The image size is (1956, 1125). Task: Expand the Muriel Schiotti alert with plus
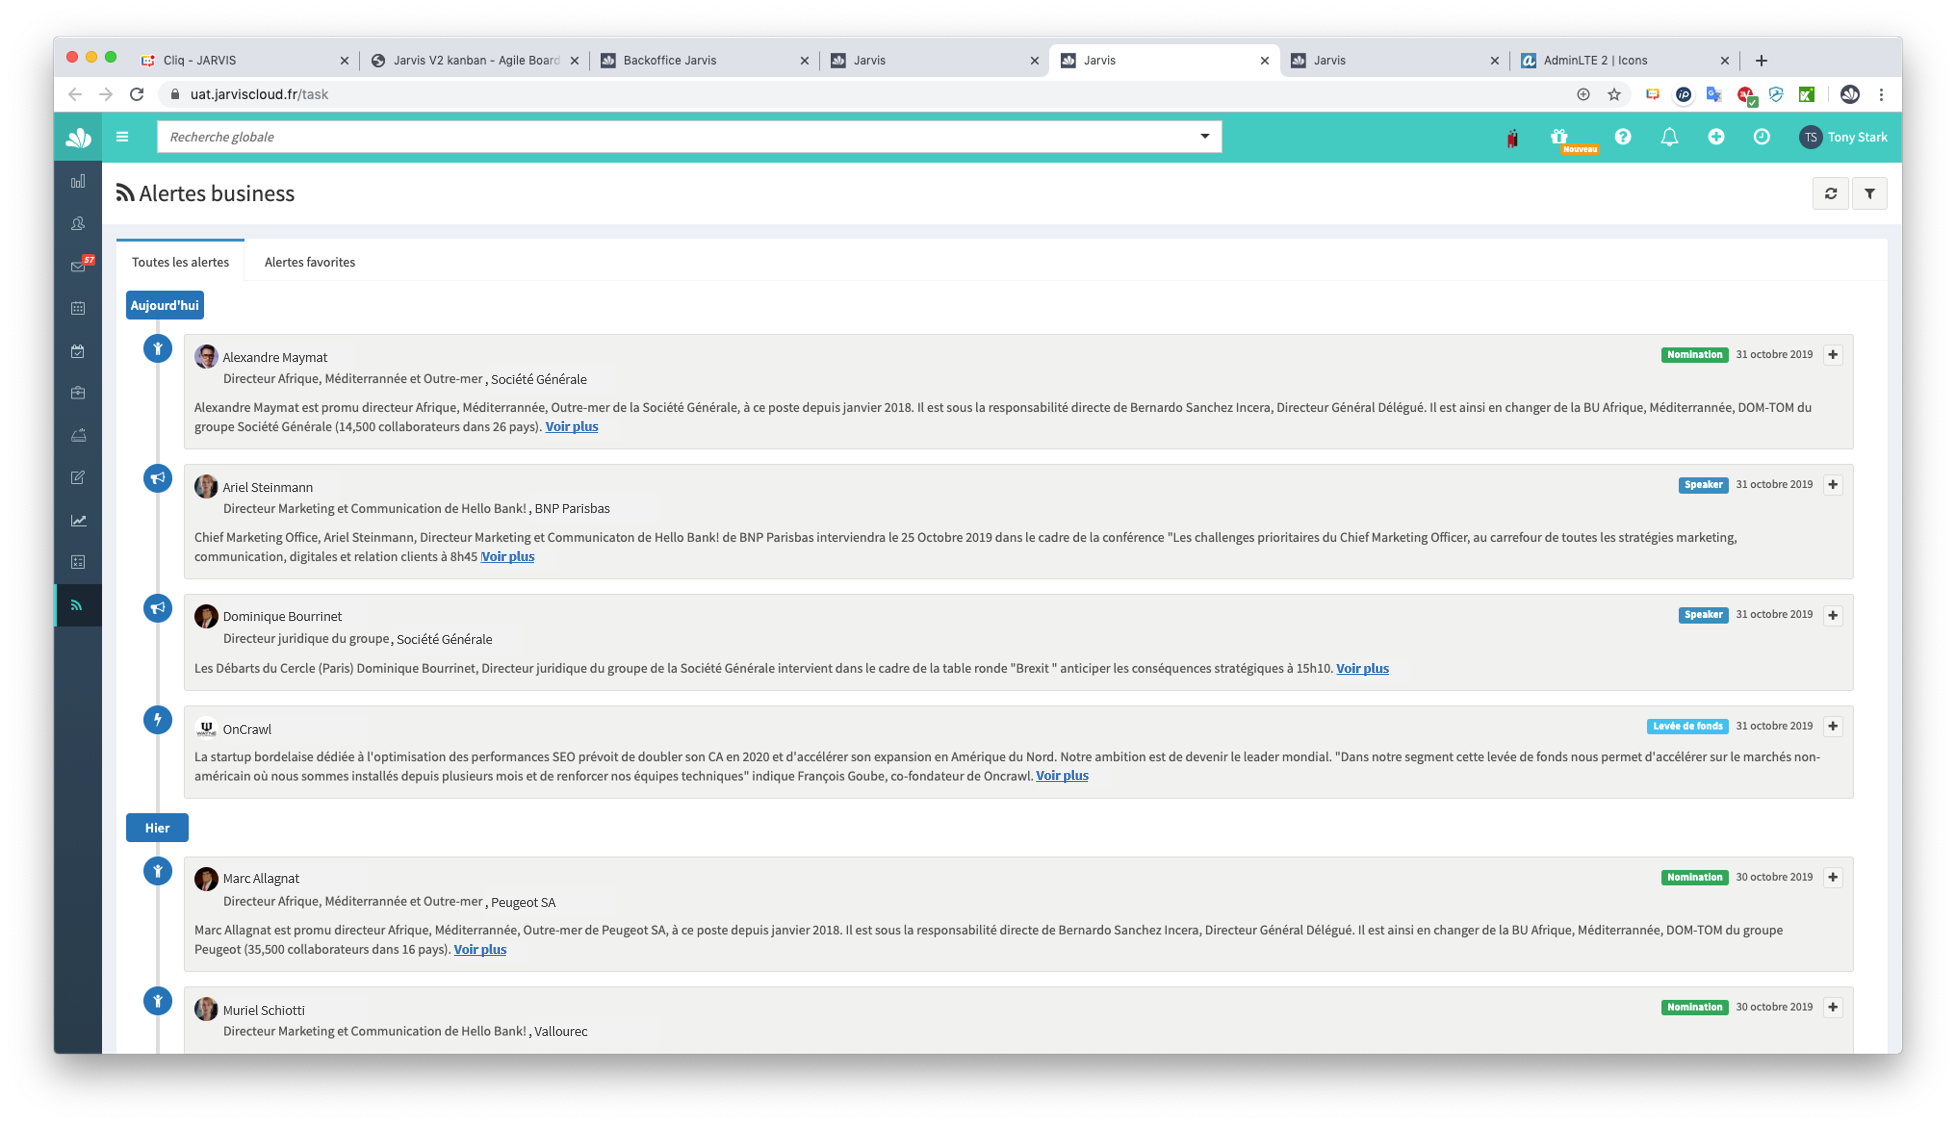[x=1833, y=1008]
